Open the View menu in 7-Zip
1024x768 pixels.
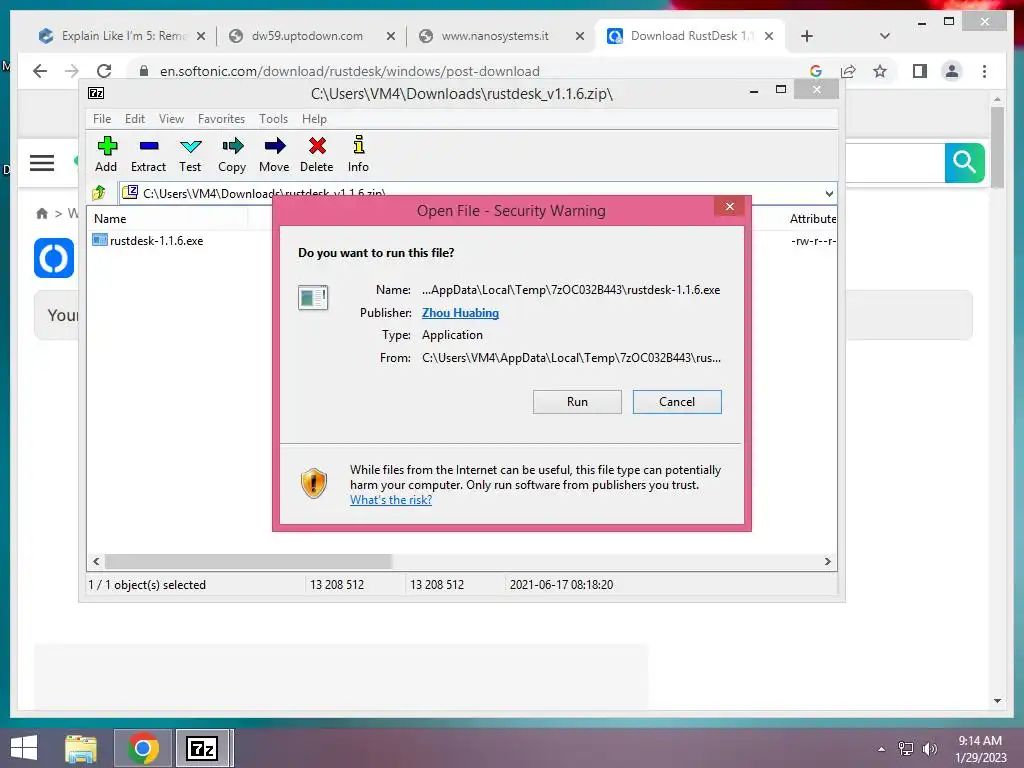(x=171, y=119)
